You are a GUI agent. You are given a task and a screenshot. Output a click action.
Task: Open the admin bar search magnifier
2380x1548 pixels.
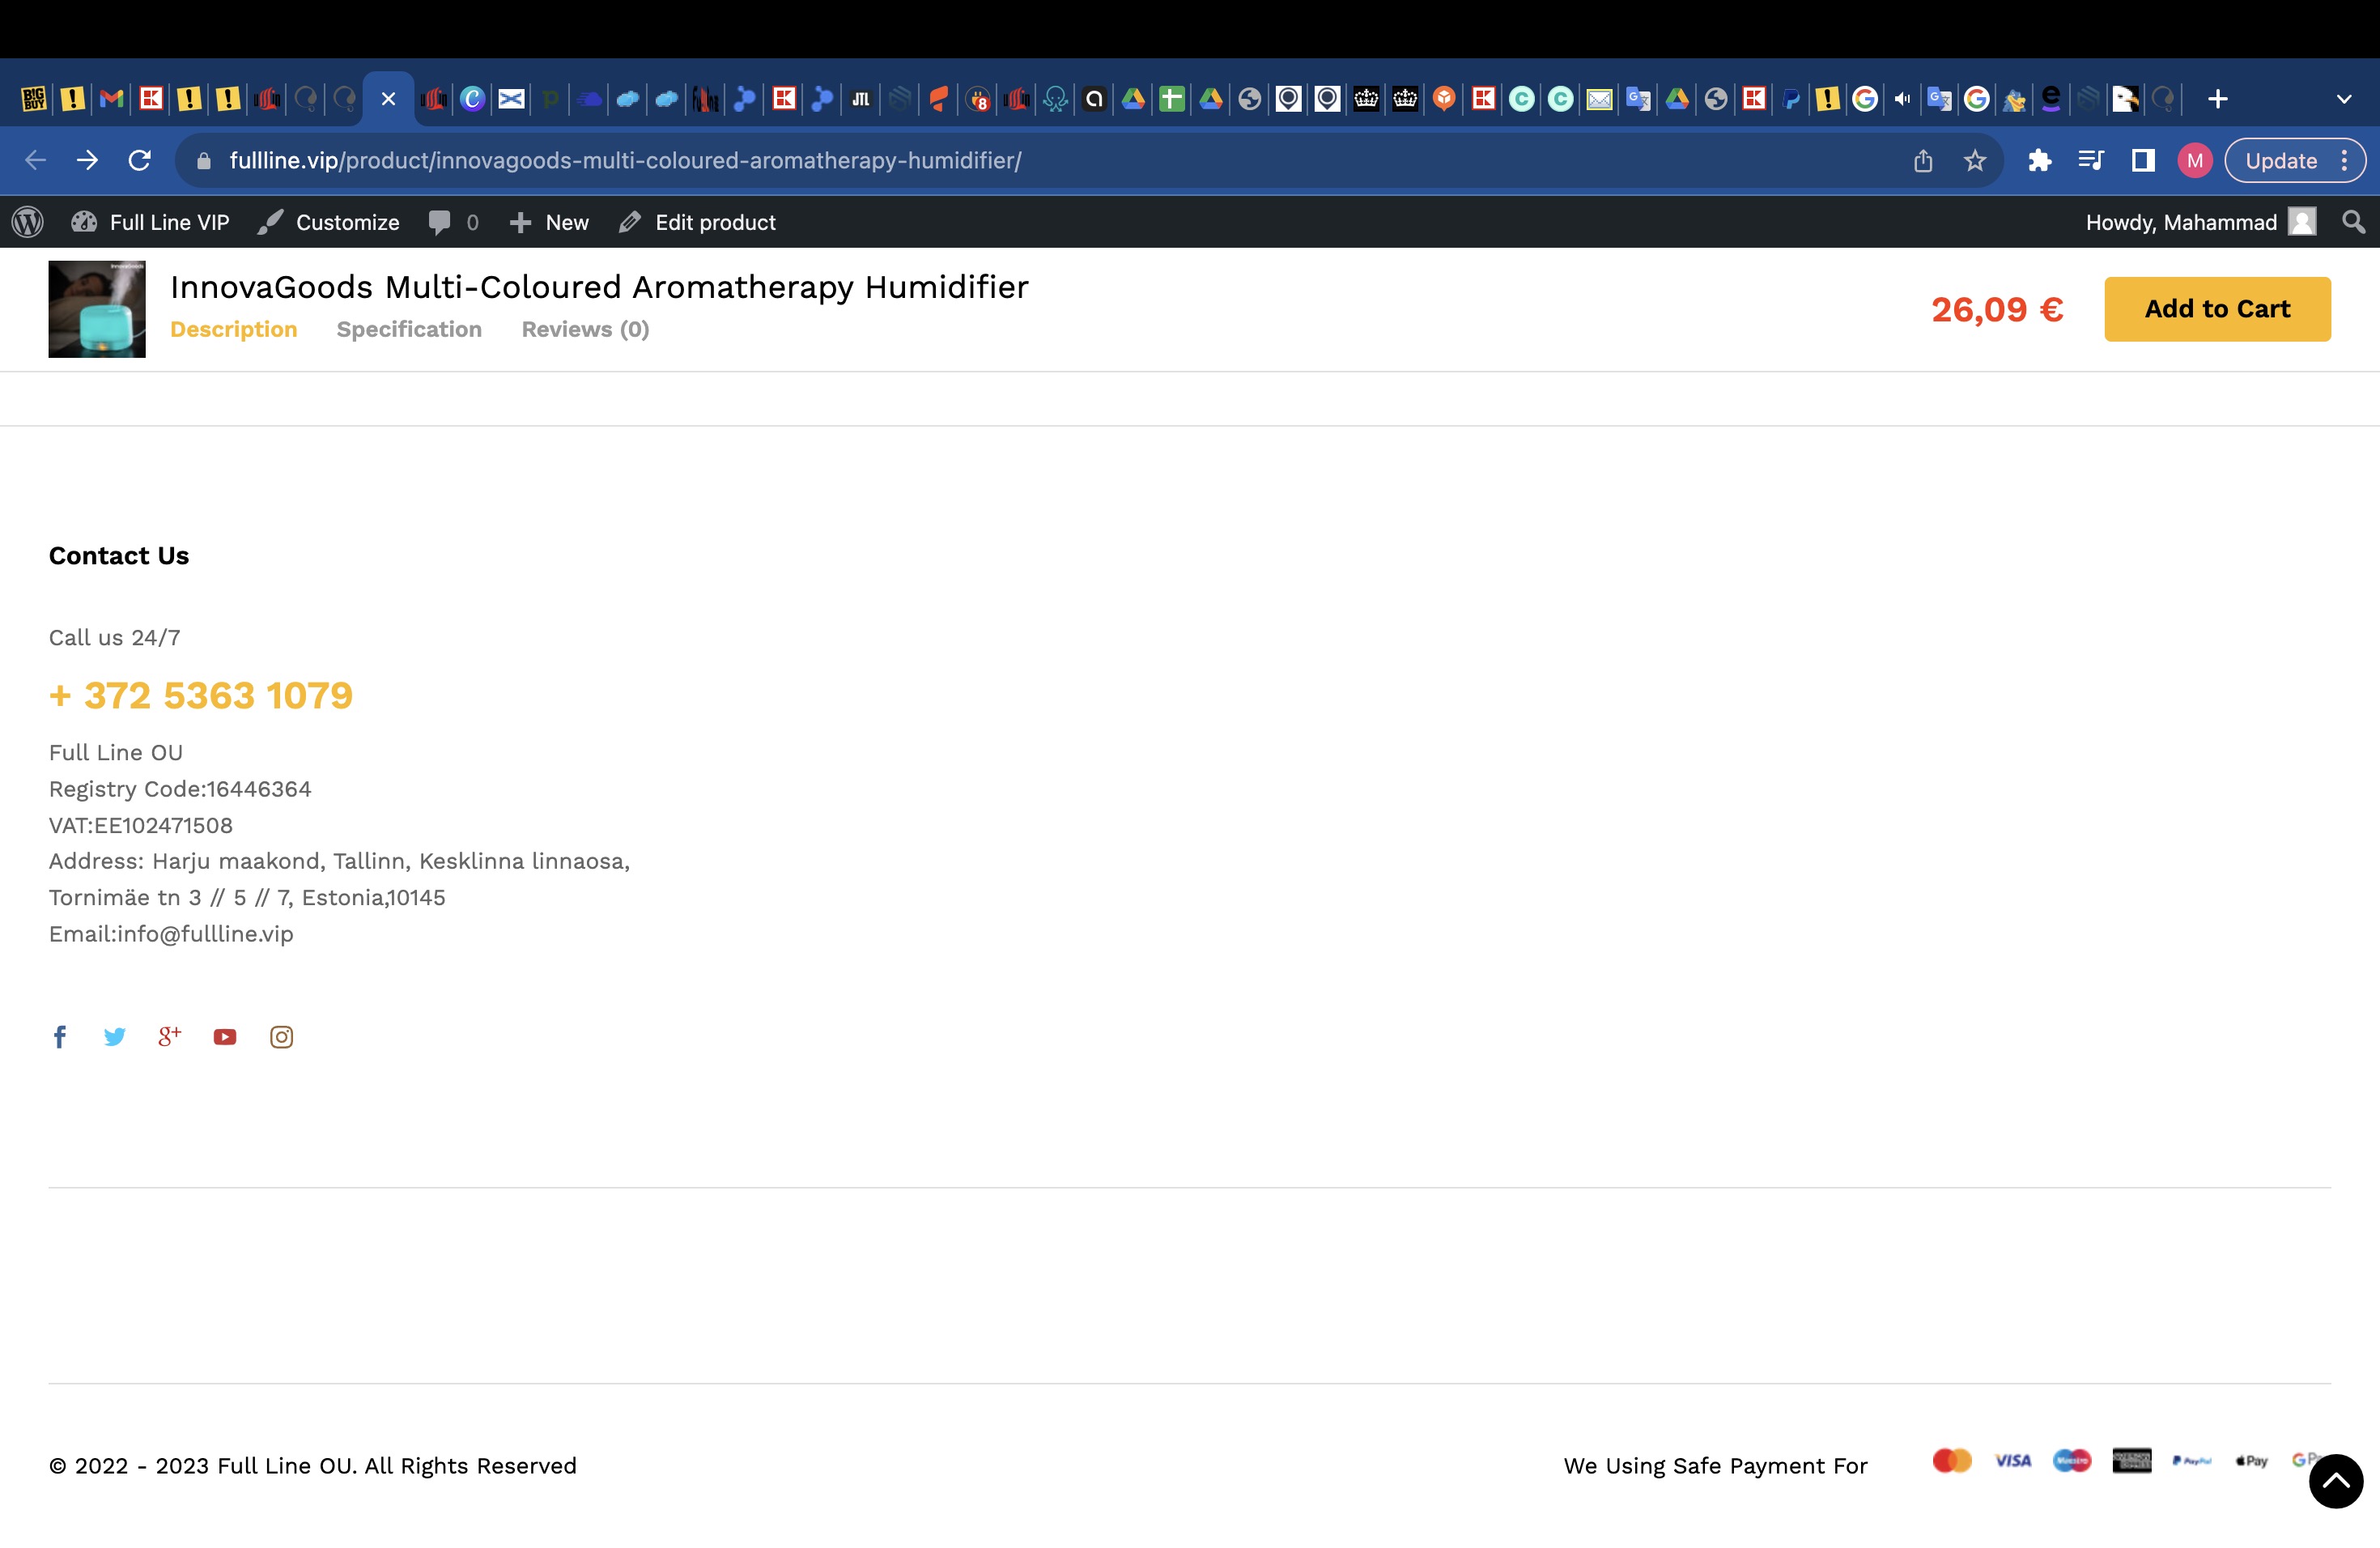point(2354,222)
